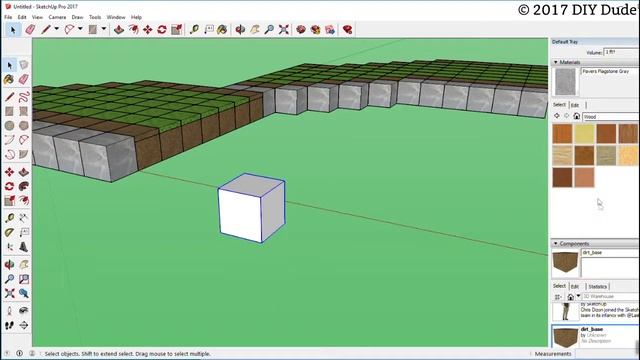Image resolution: width=640 pixels, height=360 pixels.
Task: Choose the 3D Text tool
Action: tap(24, 247)
